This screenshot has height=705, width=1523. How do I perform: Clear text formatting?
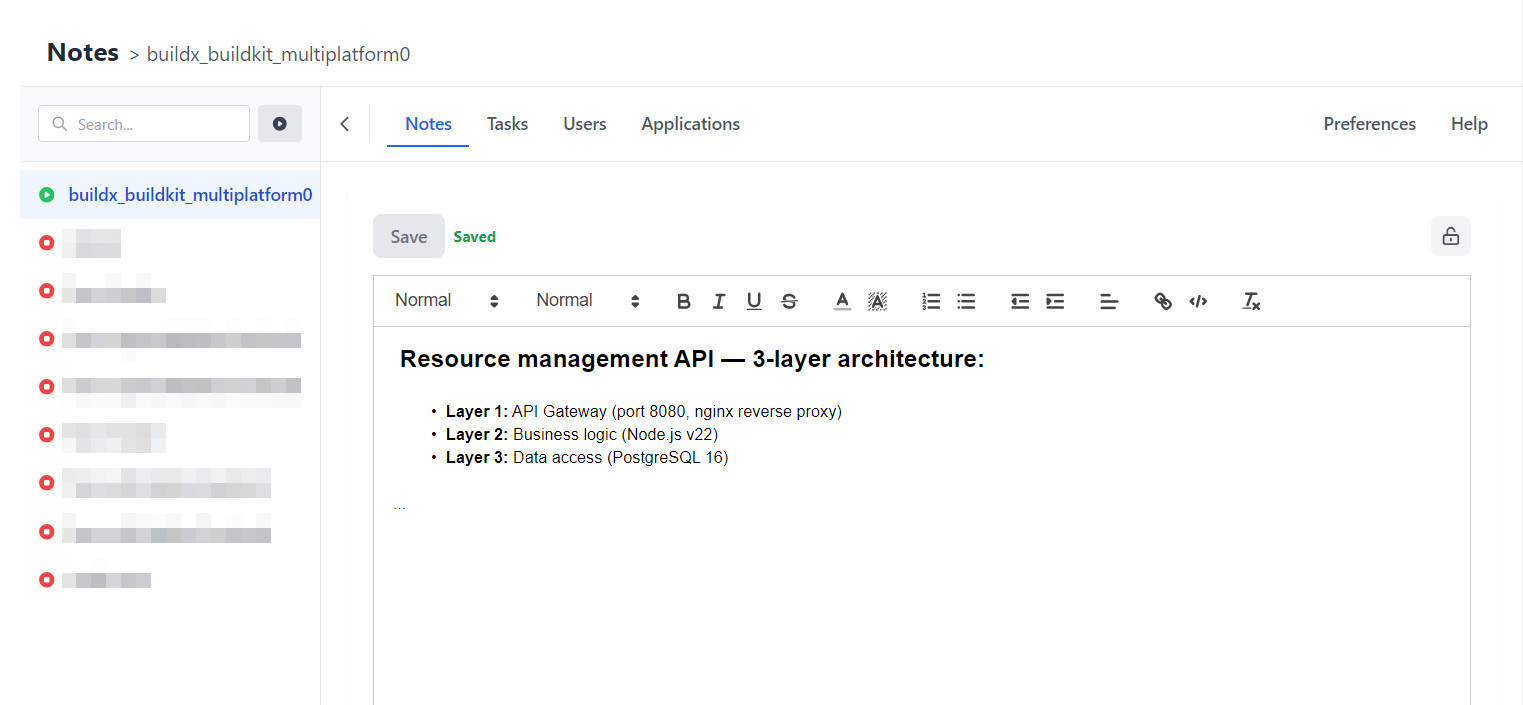pos(1251,301)
